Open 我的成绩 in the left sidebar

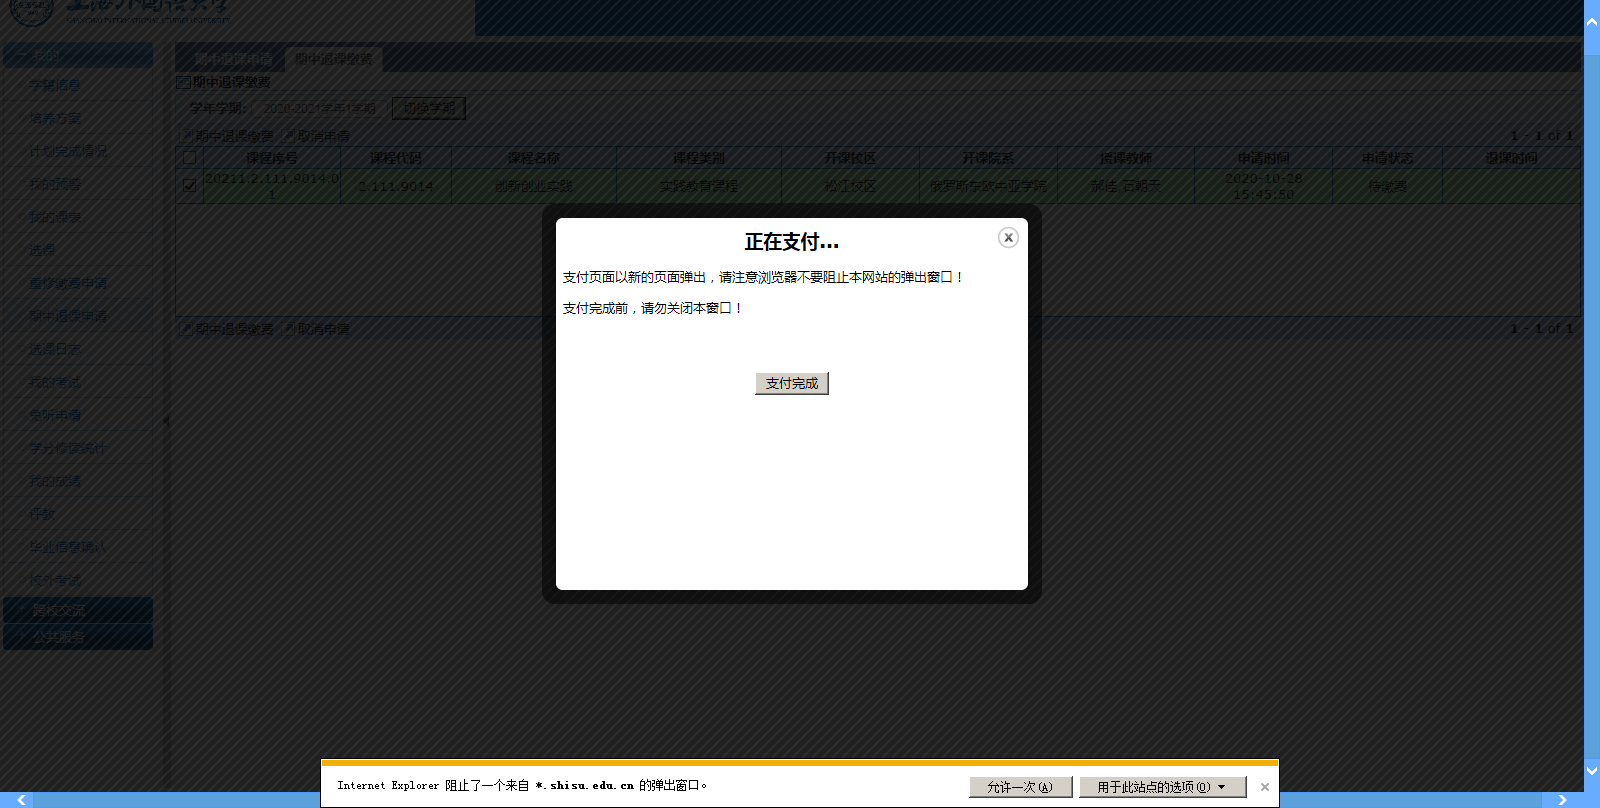click(56, 481)
